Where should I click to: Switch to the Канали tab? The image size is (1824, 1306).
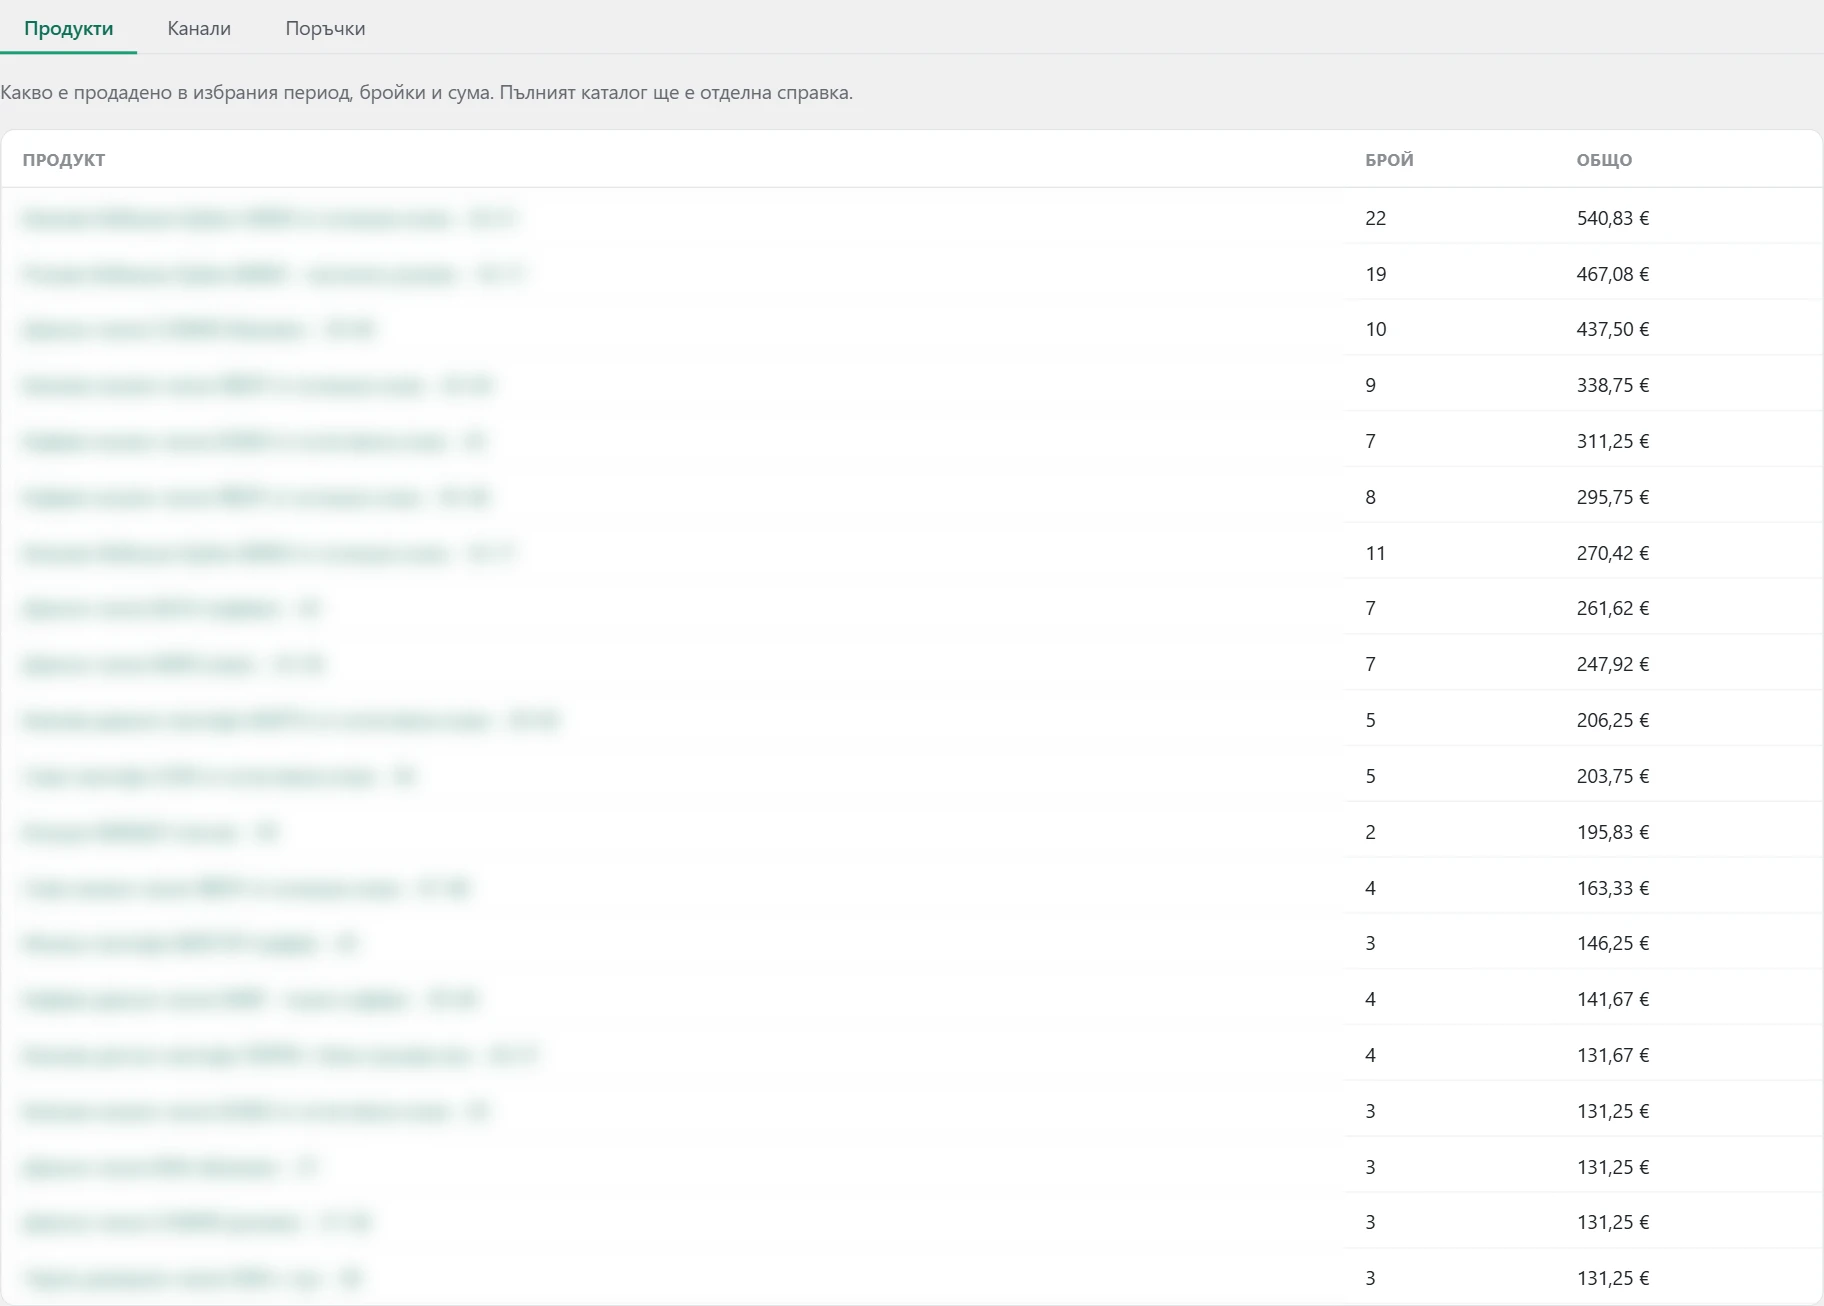coord(199,29)
